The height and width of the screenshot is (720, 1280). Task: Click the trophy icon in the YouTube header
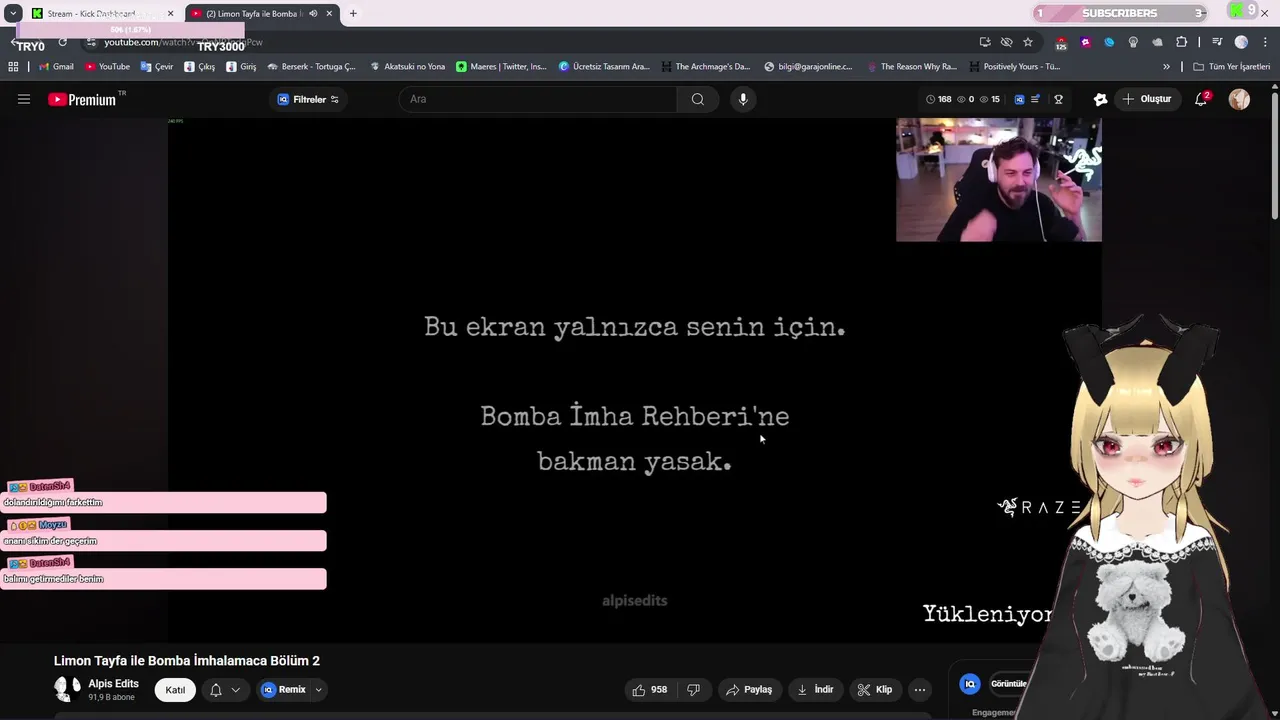pyautogui.click(x=1058, y=99)
